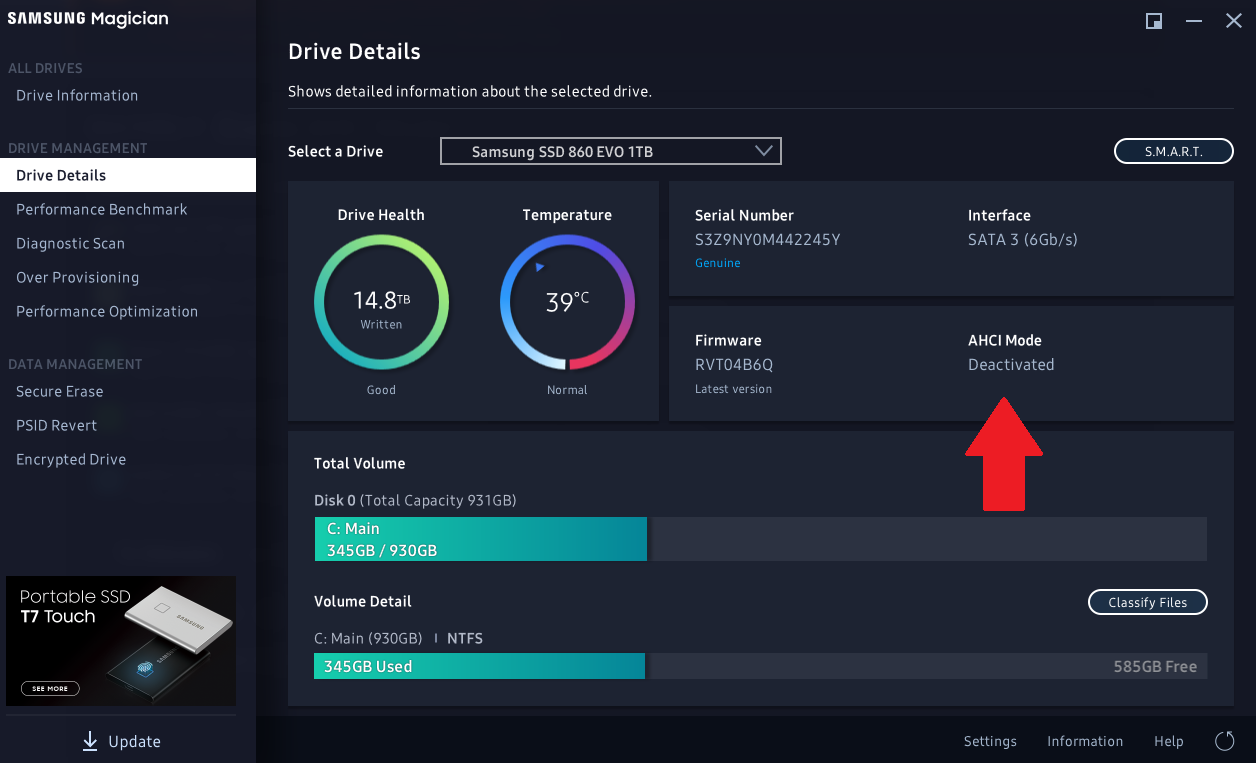1256x763 pixels.
Task: Click the S.M.A.R.T. button
Action: [1174, 151]
